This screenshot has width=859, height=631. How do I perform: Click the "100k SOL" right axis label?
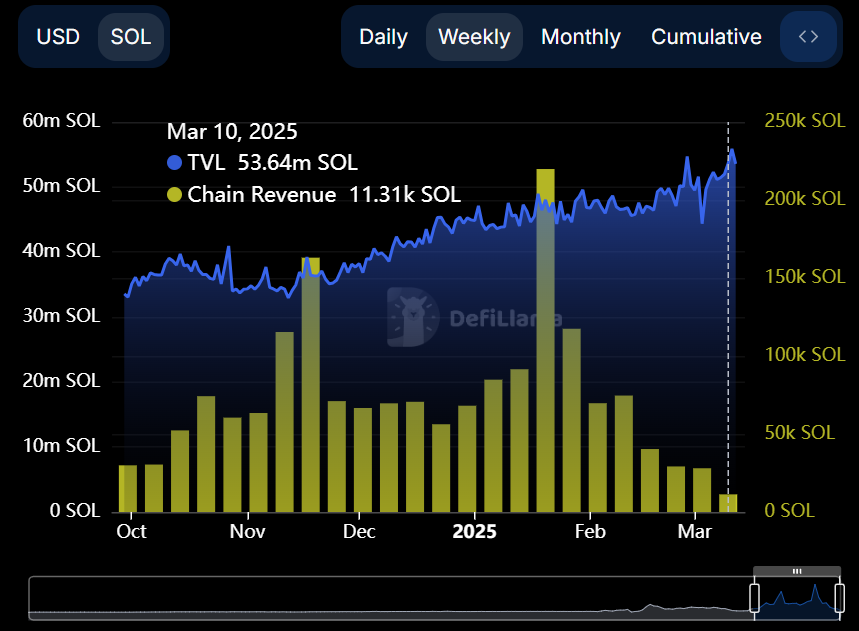(x=805, y=354)
